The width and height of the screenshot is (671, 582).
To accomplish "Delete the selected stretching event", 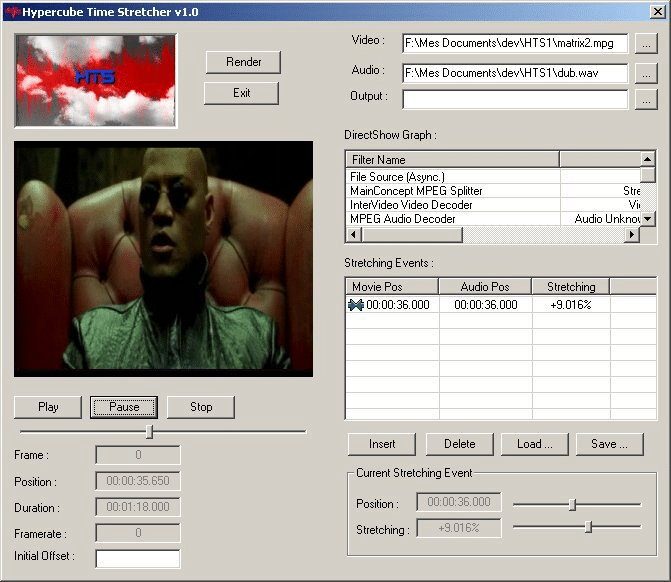I will point(460,444).
